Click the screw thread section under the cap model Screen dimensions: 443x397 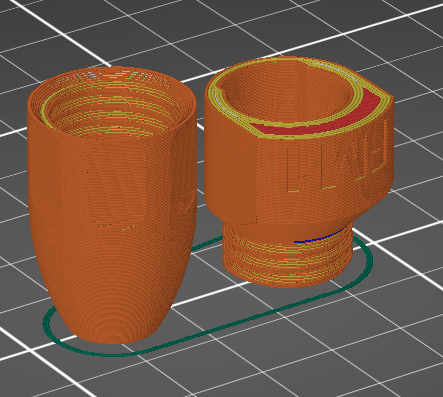tap(287, 255)
